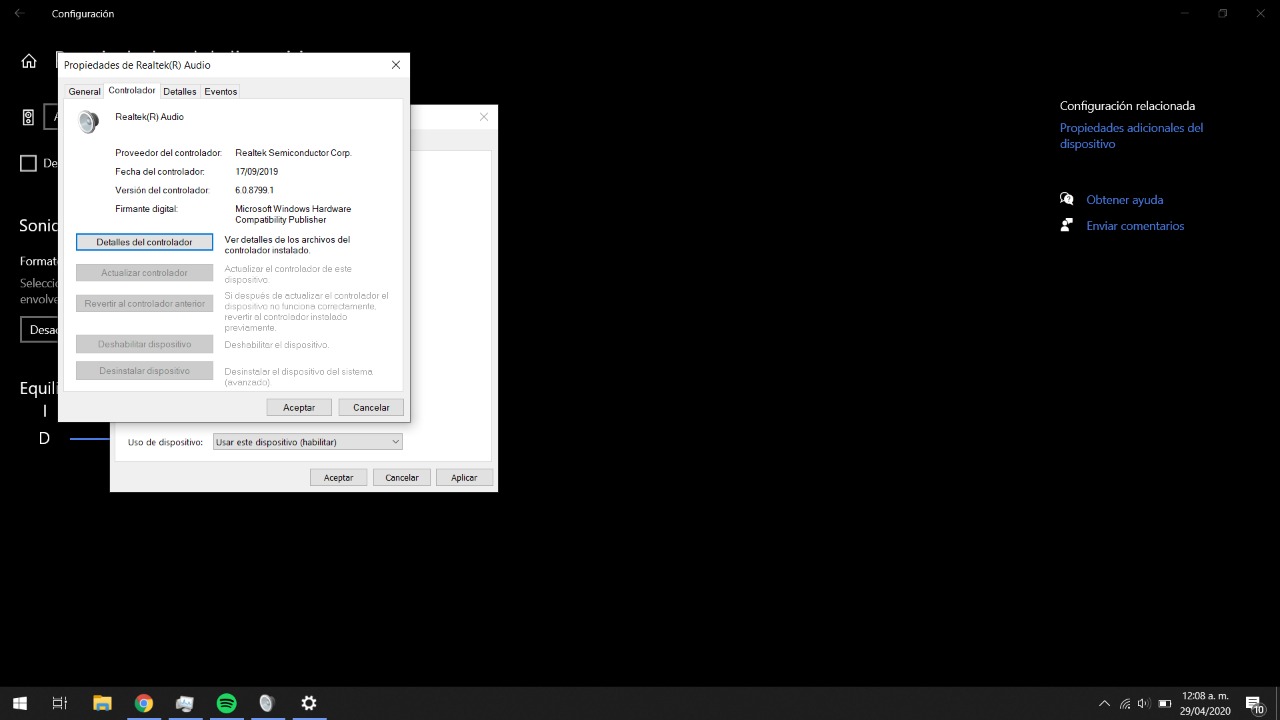Click the battery tray icon

pos(1164,704)
